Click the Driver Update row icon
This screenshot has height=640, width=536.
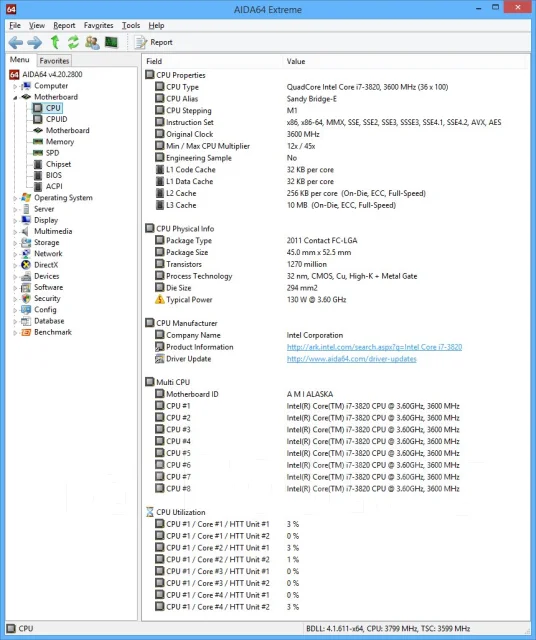tap(160, 358)
